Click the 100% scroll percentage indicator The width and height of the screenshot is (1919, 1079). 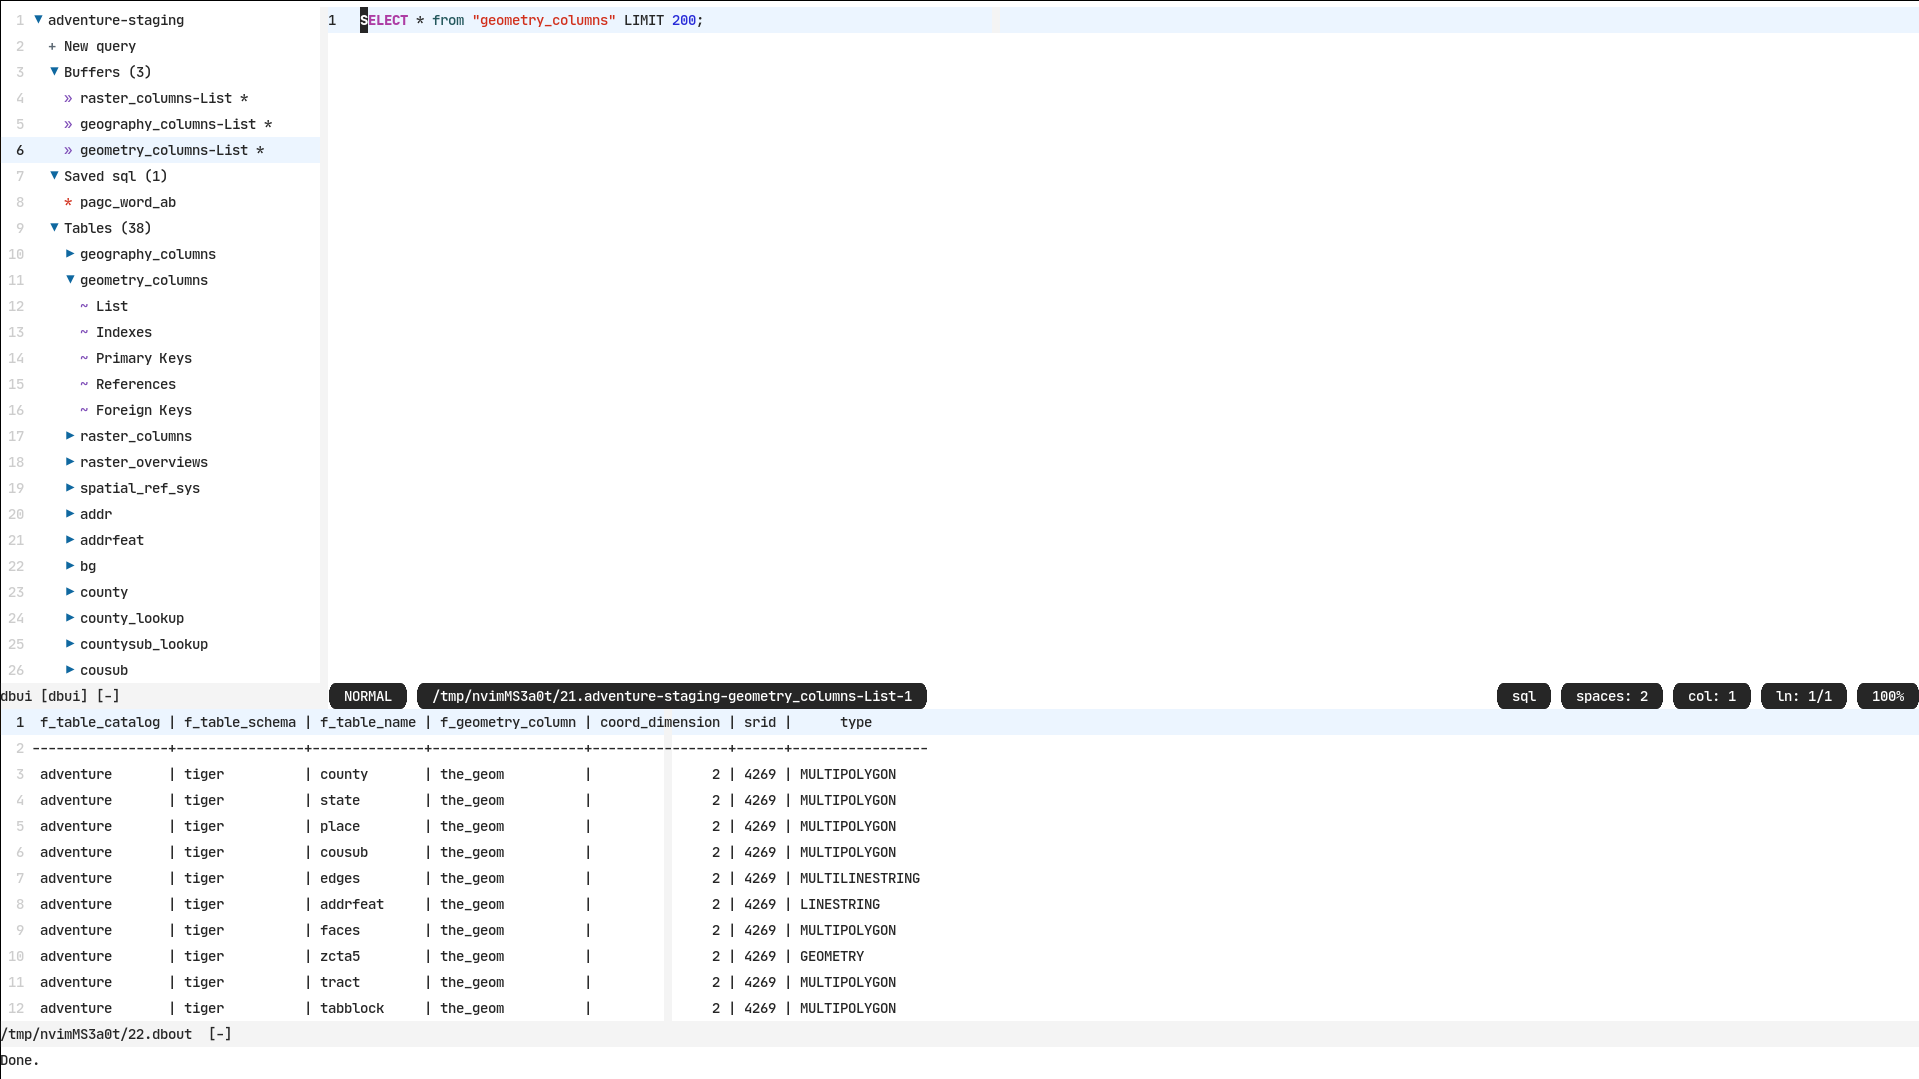coord(1886,696)
